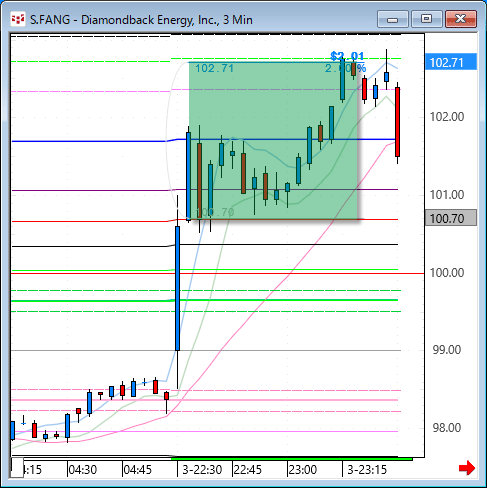Image resolution: width=487 pixels, height=488 pixels.
Task: Click the 100.70 gray price marker
Action: tap(451, 218)
